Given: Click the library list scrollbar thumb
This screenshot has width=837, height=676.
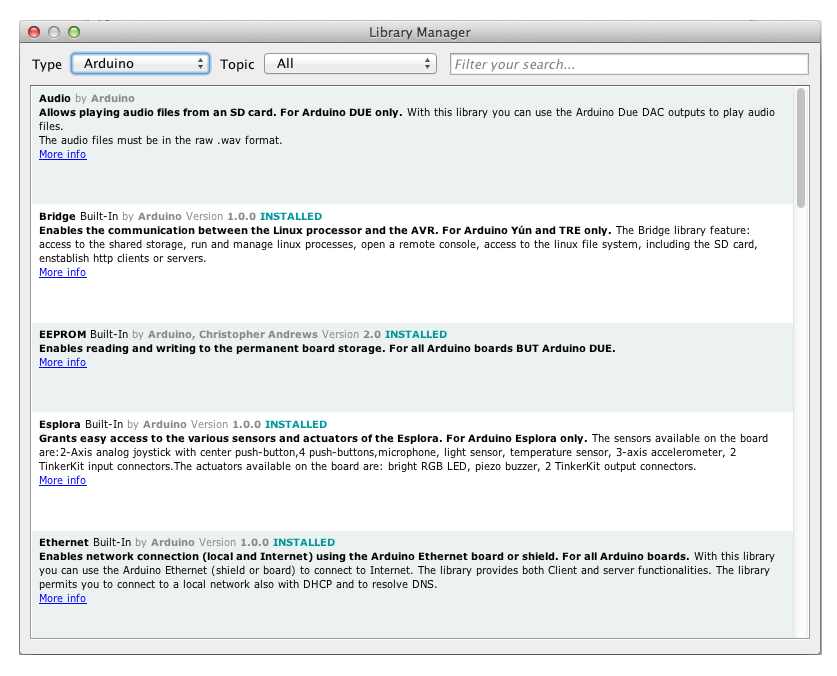Looking at the screenshot, I should [800, 148].
